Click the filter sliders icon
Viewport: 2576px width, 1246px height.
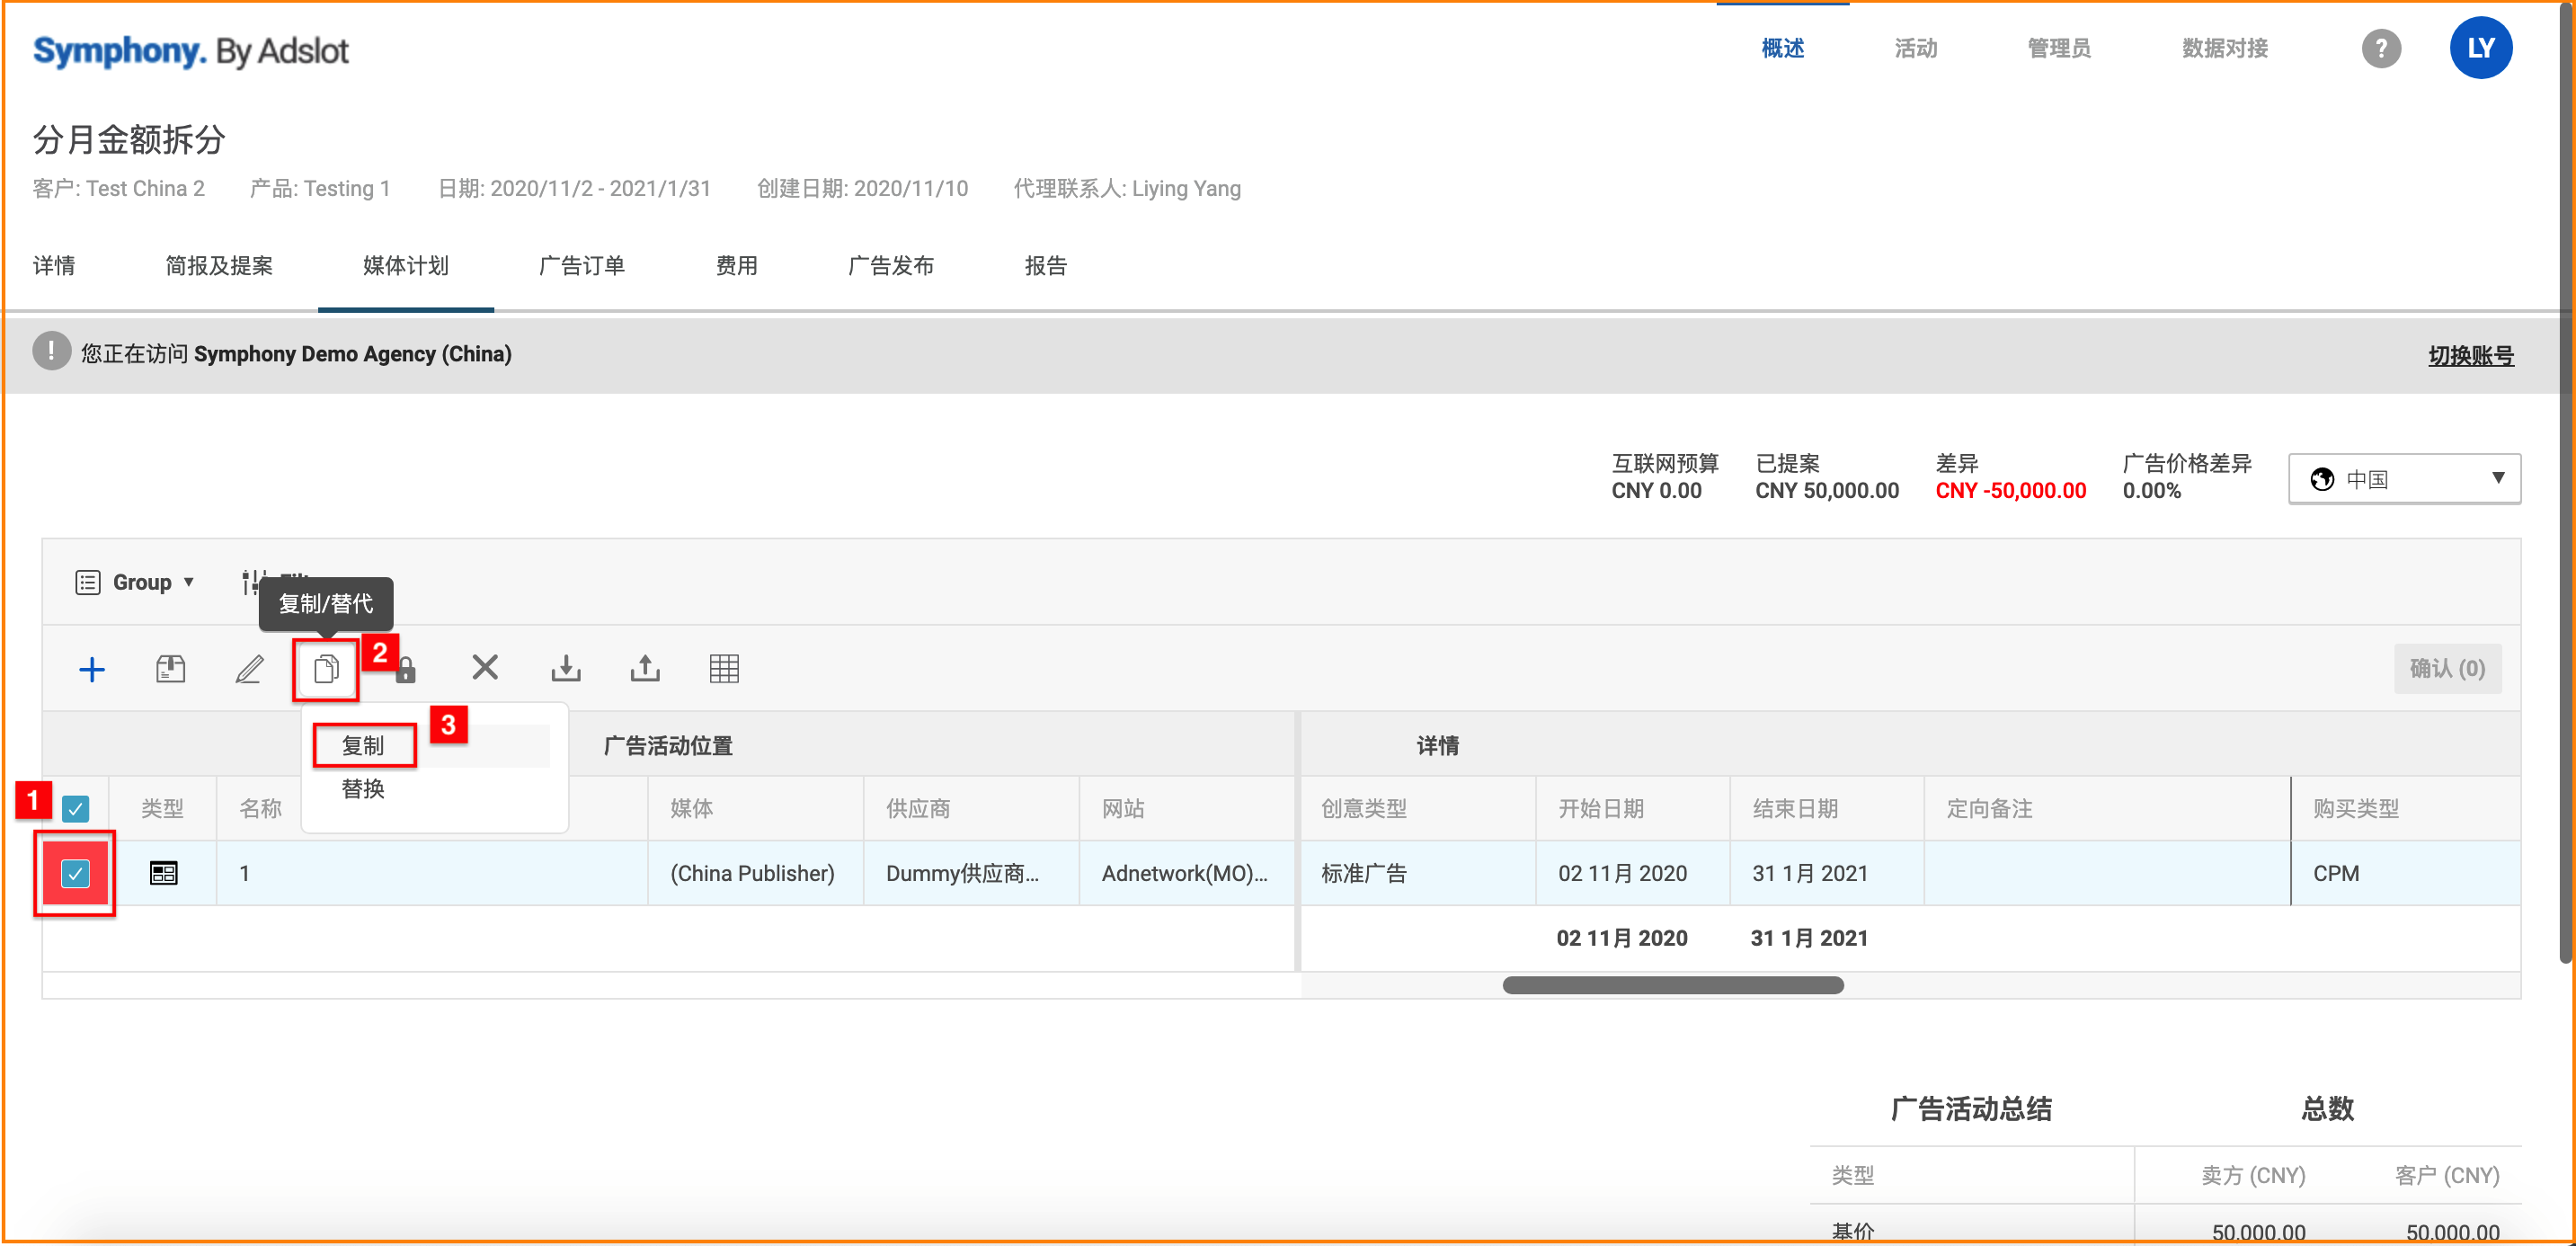254,582
